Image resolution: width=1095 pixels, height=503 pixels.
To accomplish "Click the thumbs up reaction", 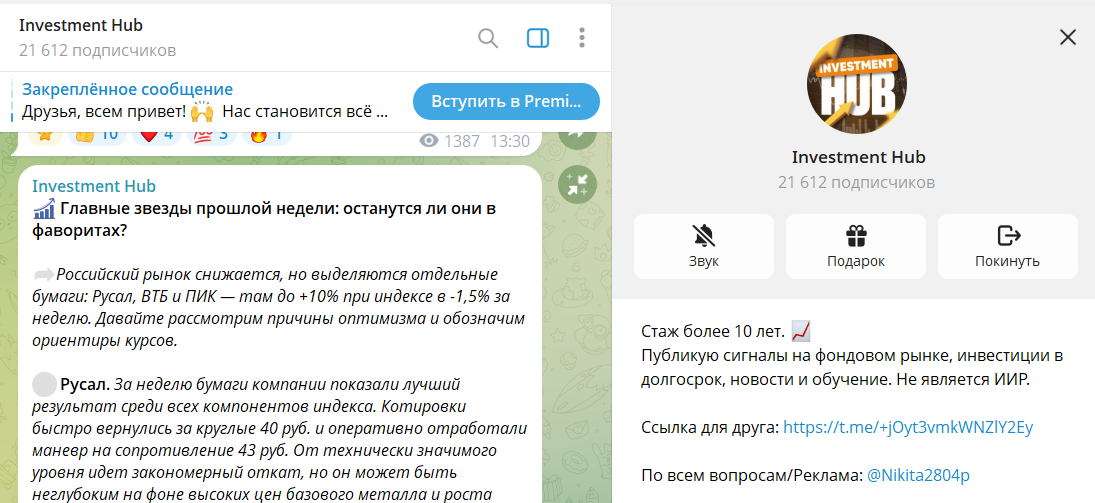I will point(96,135).
